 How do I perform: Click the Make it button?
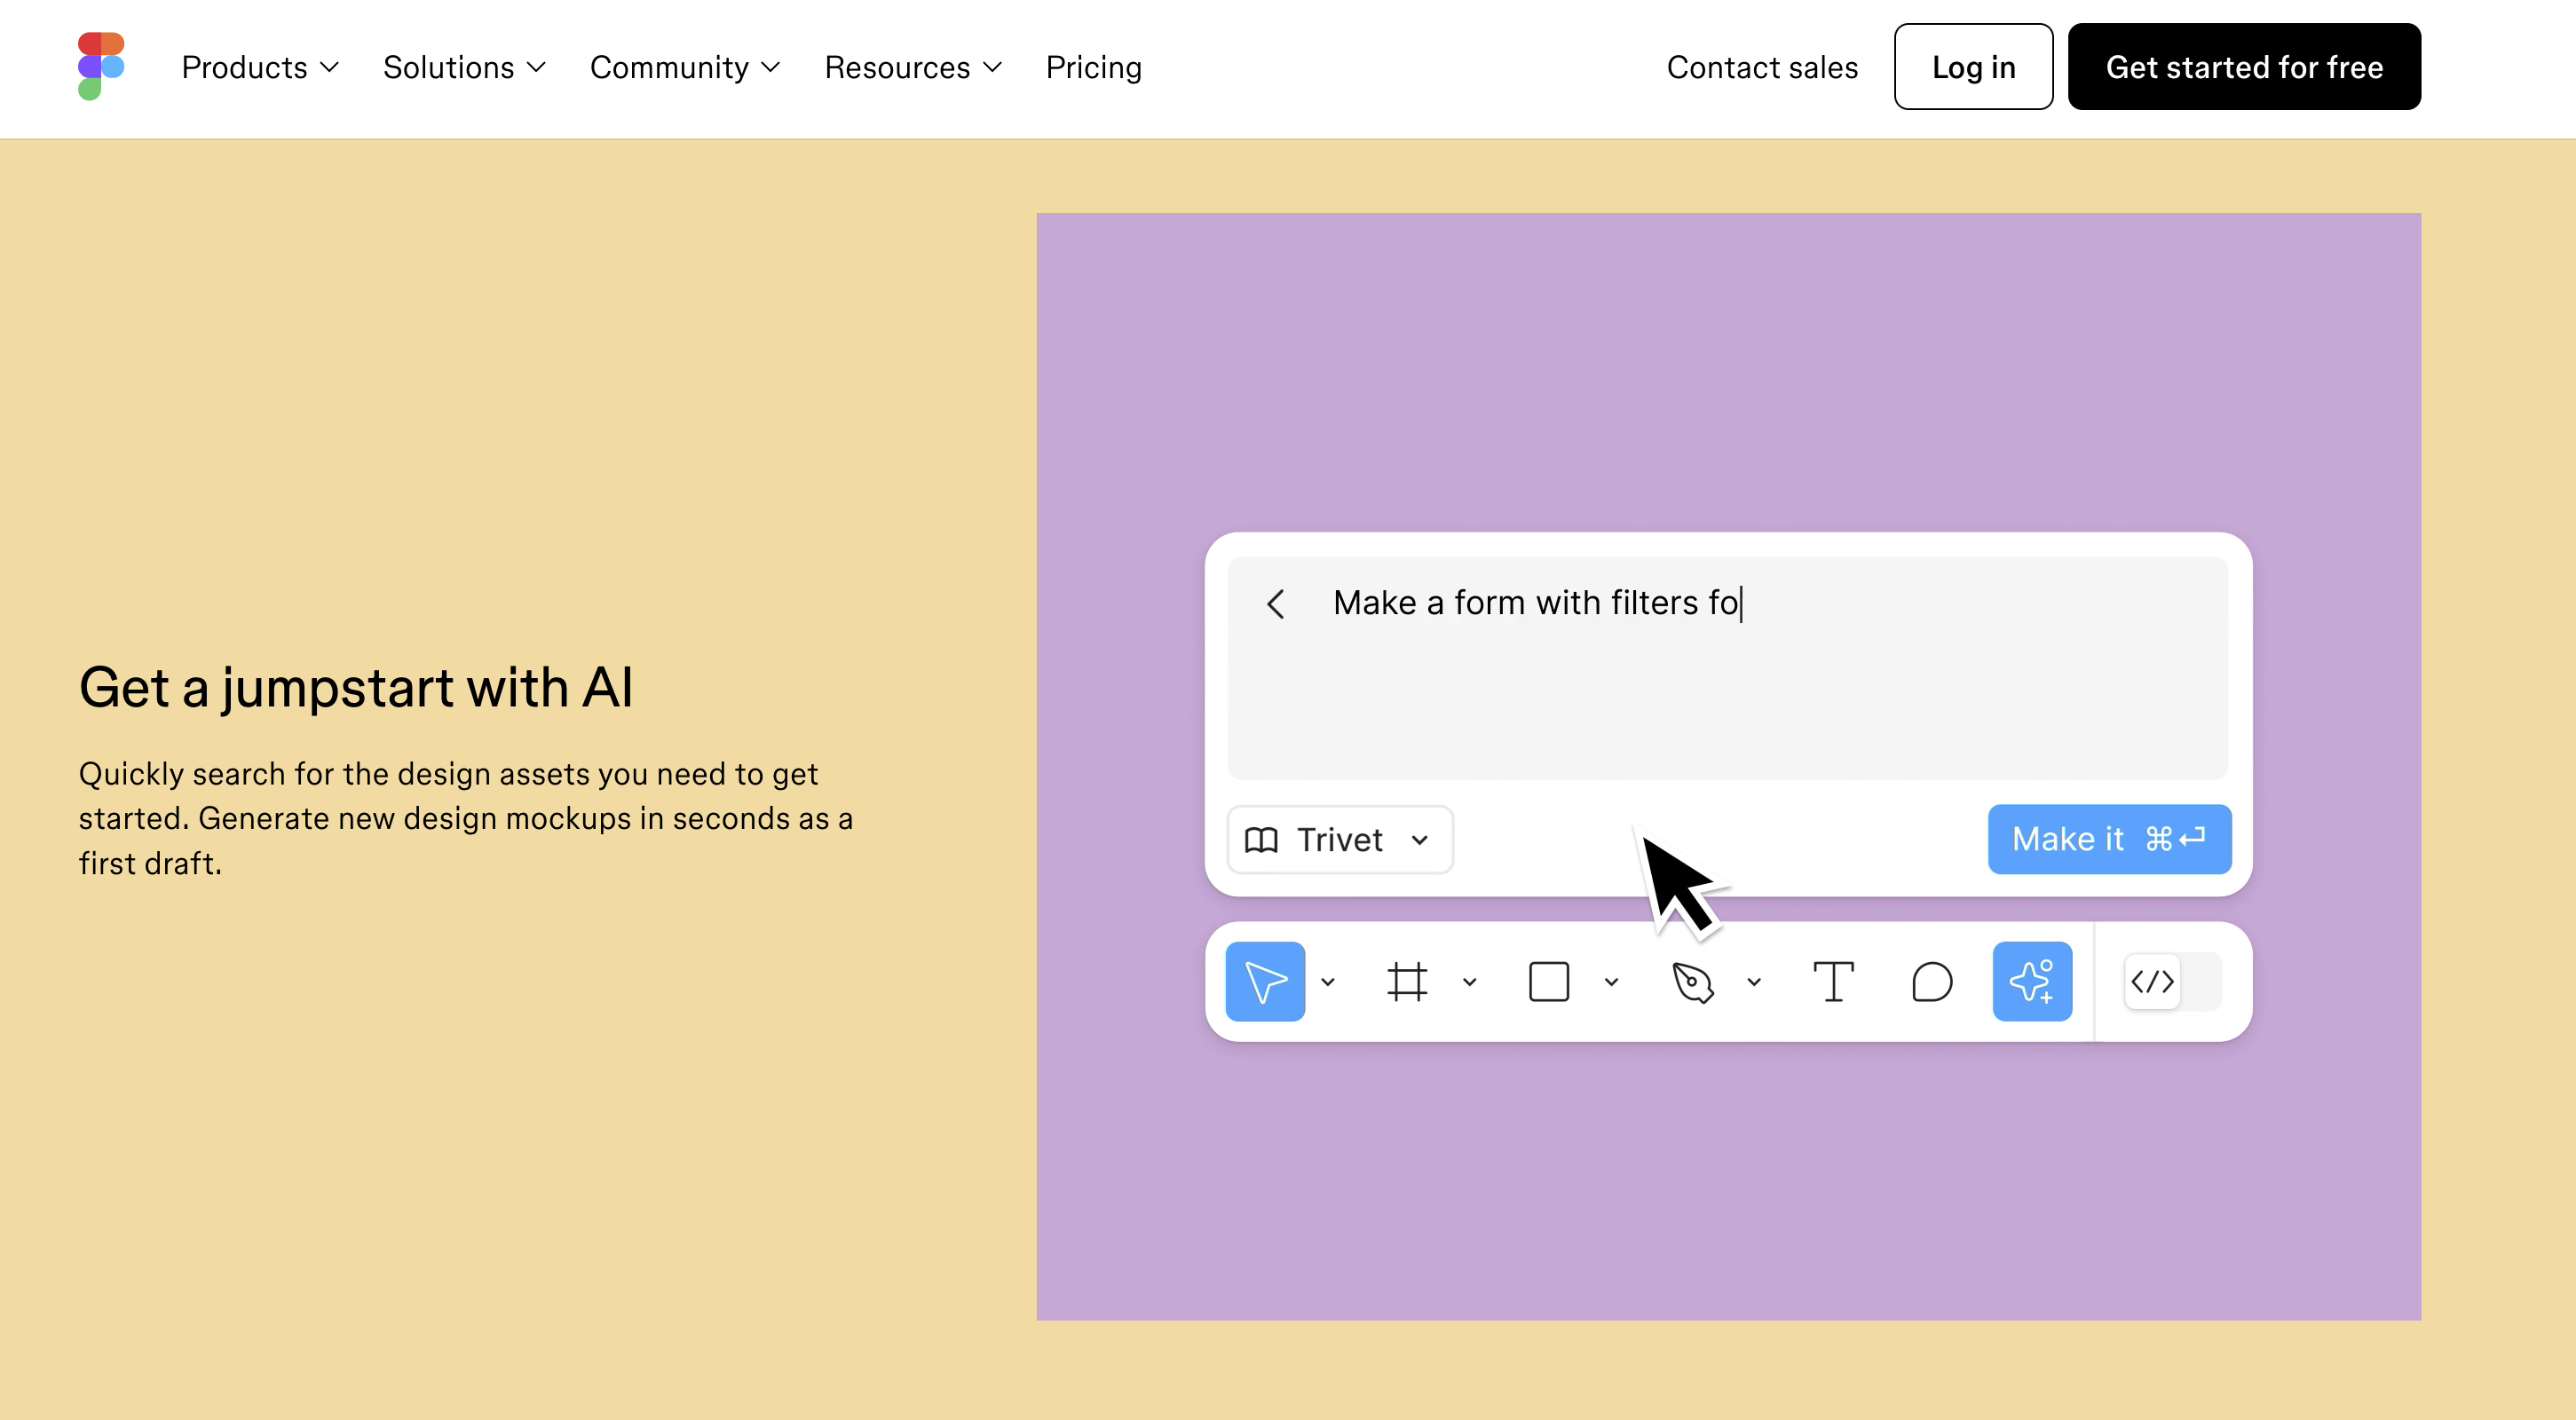pos(2109,839)
